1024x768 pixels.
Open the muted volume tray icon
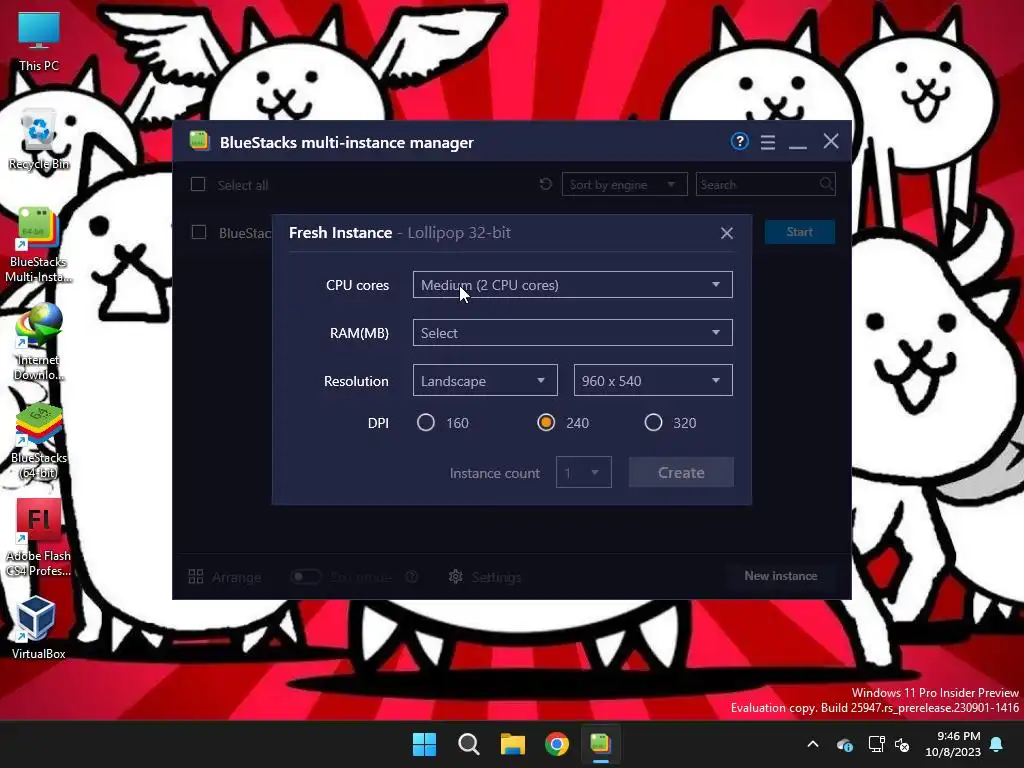[x=902, y=744]
